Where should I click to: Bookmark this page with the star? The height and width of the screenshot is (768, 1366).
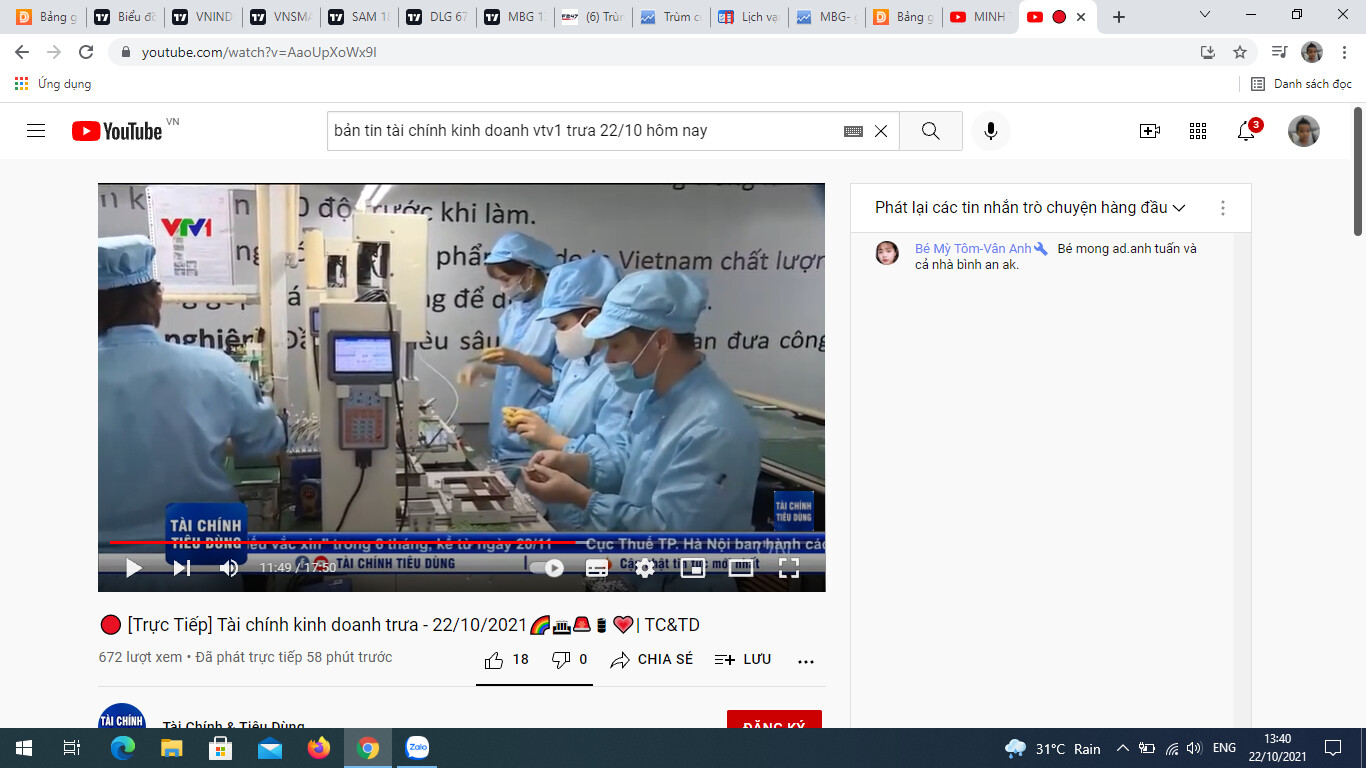[x=1240, y=52]
